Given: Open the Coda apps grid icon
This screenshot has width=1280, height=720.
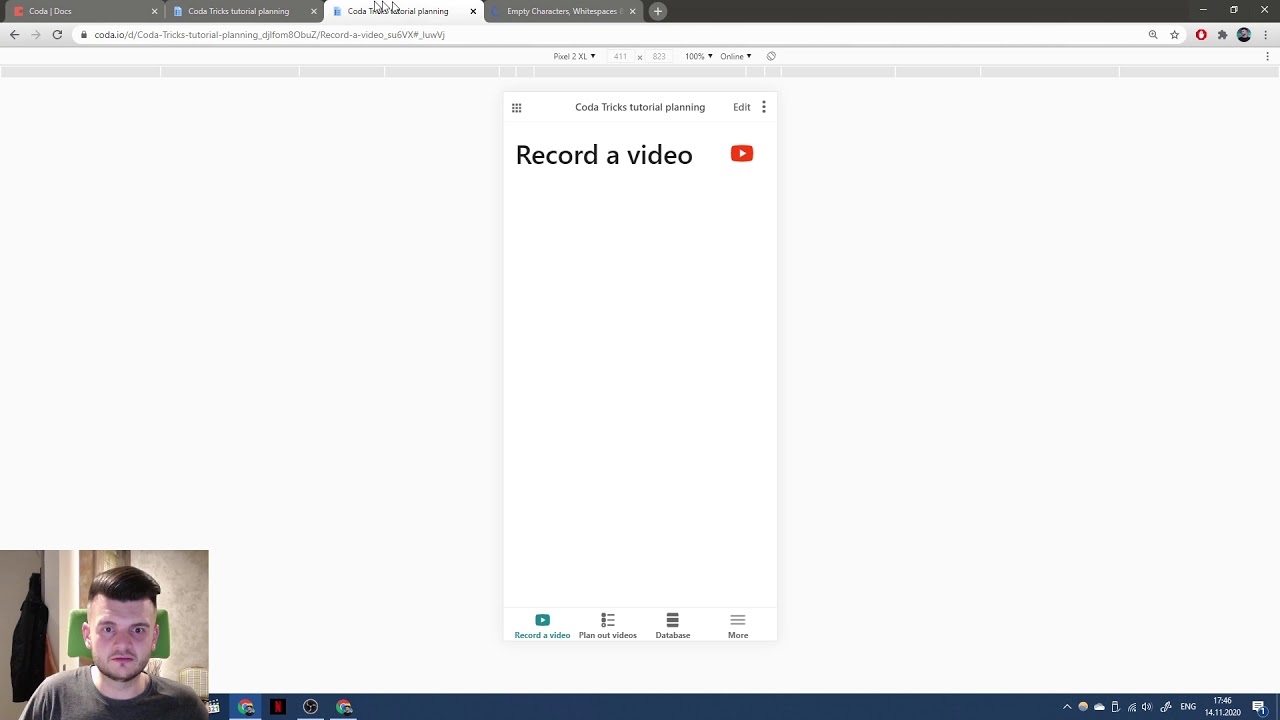Looking at the screenshot, I should point(516,108).
